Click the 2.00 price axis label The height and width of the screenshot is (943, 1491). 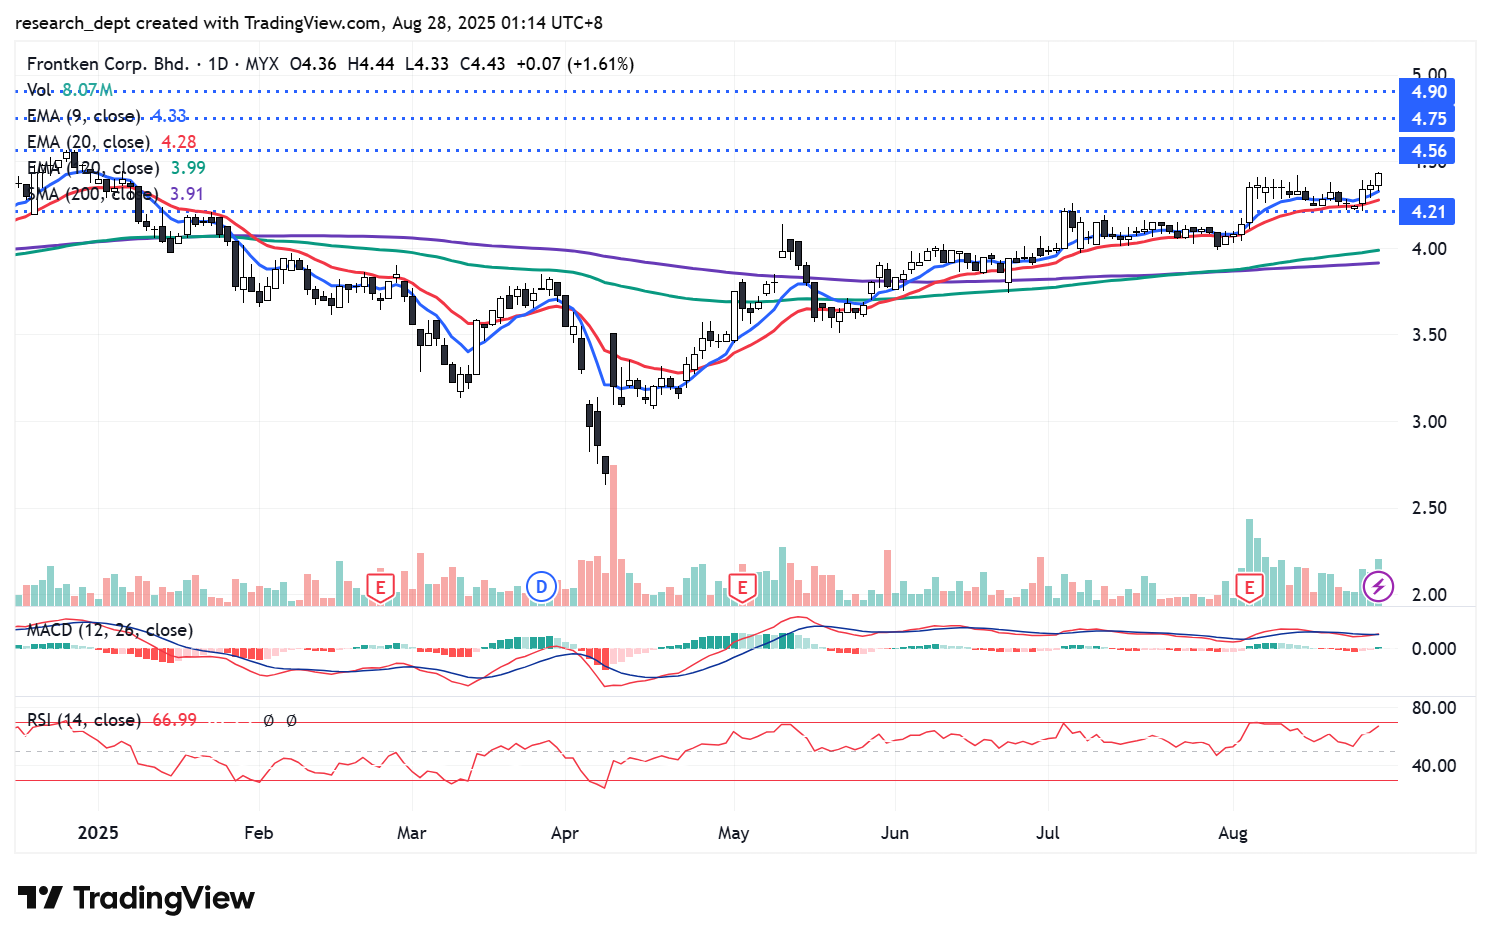pyautogui.click(x=1429, y=595)
